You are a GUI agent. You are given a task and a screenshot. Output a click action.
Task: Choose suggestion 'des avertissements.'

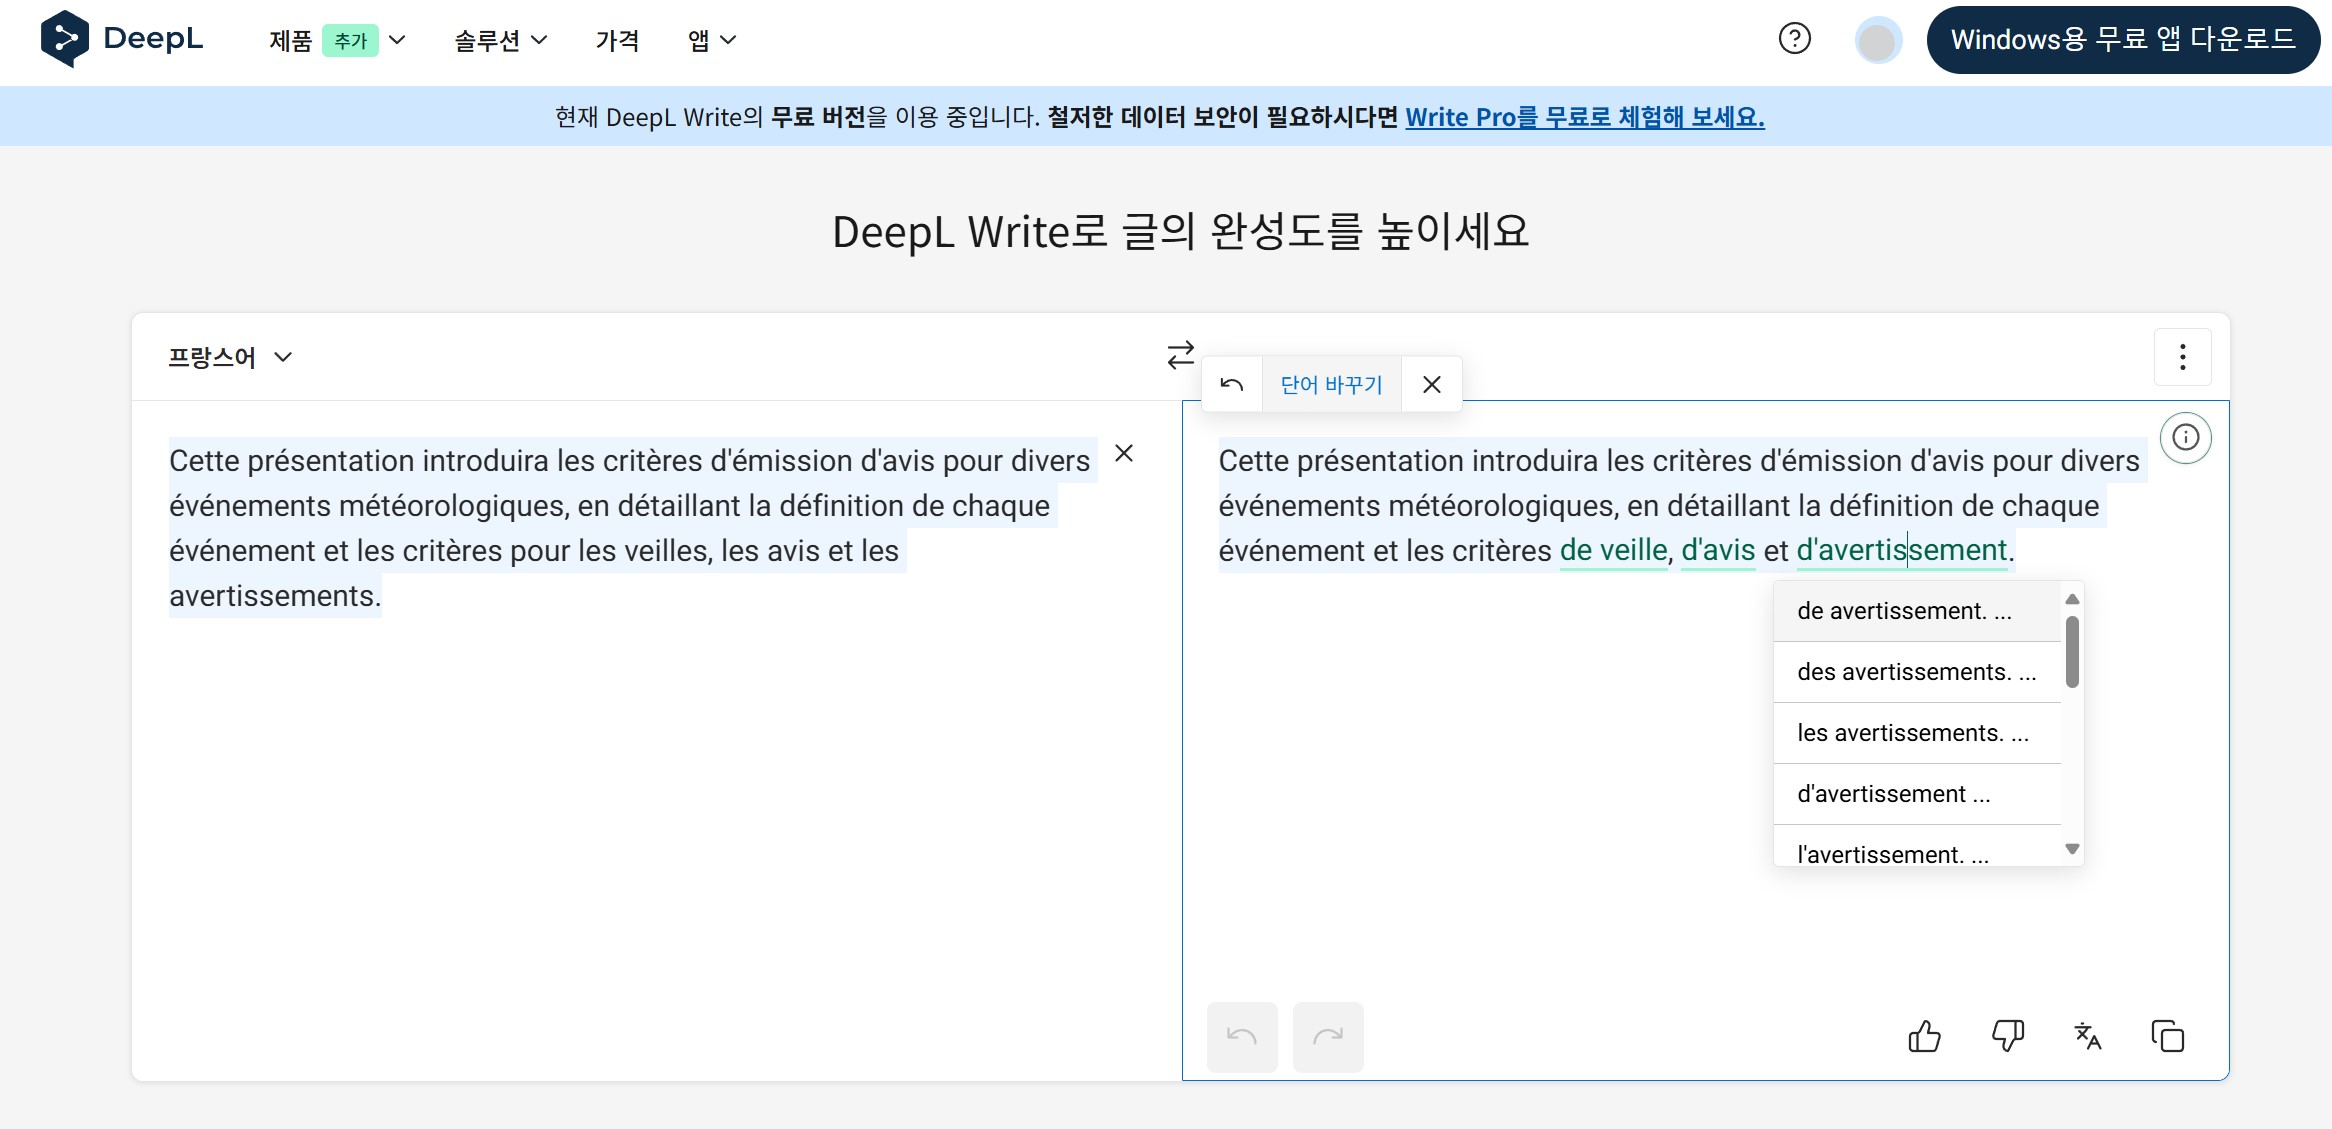(x=1917, y=672)
